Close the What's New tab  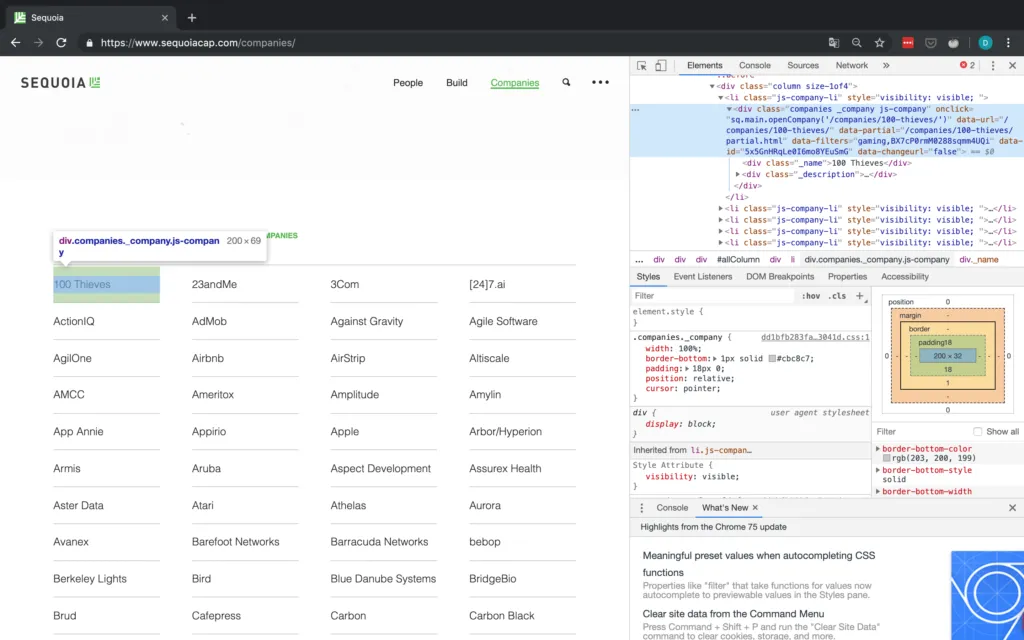pyautogui.click(x=755, y=507)
